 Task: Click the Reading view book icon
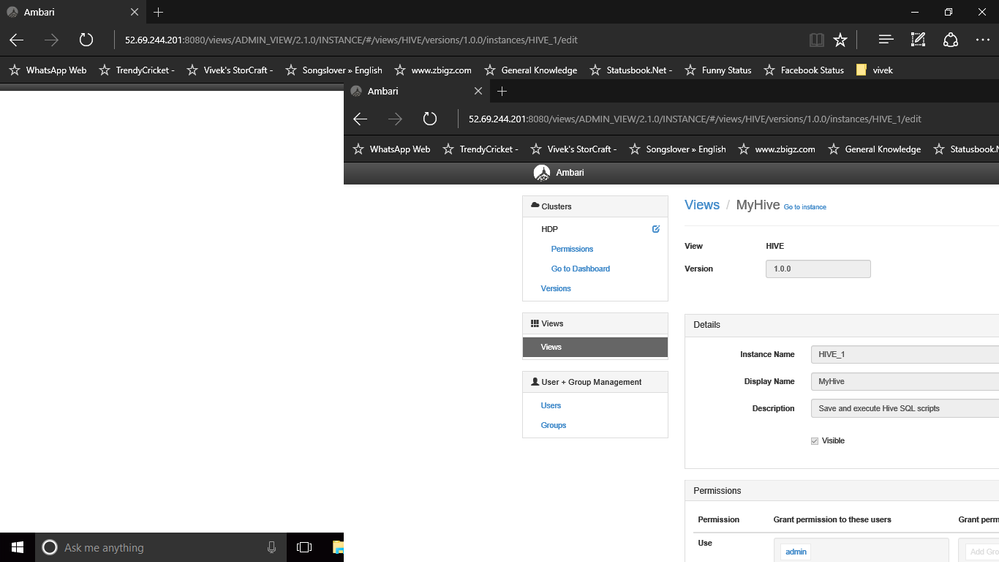click(817, 40)
